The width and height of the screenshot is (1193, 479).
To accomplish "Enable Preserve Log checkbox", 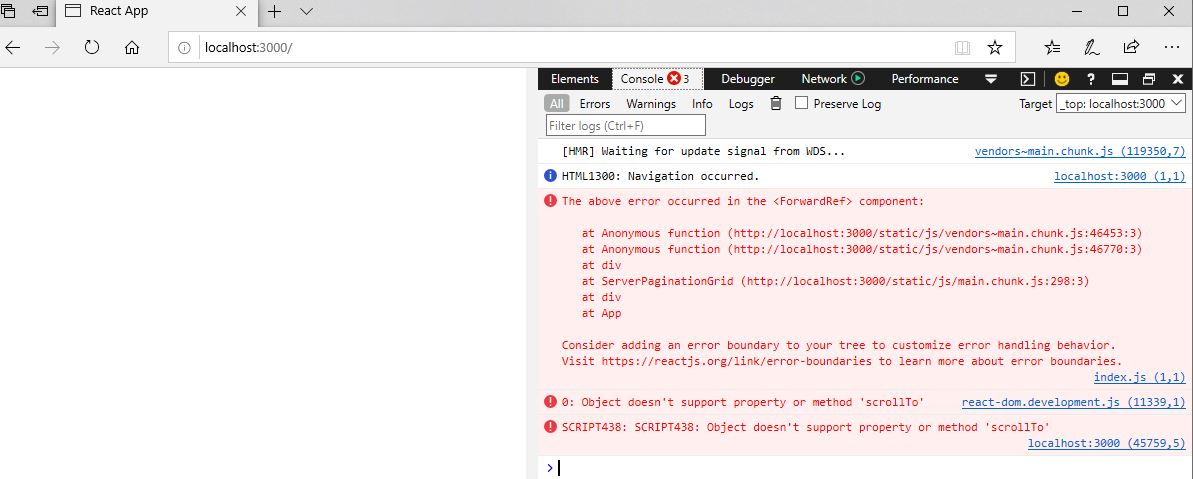I will pyautogui.click(x=801, y=103).
